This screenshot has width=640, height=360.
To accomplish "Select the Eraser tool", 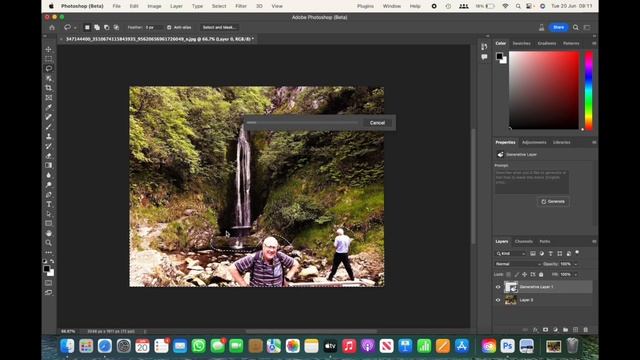I will coord(49,156).
